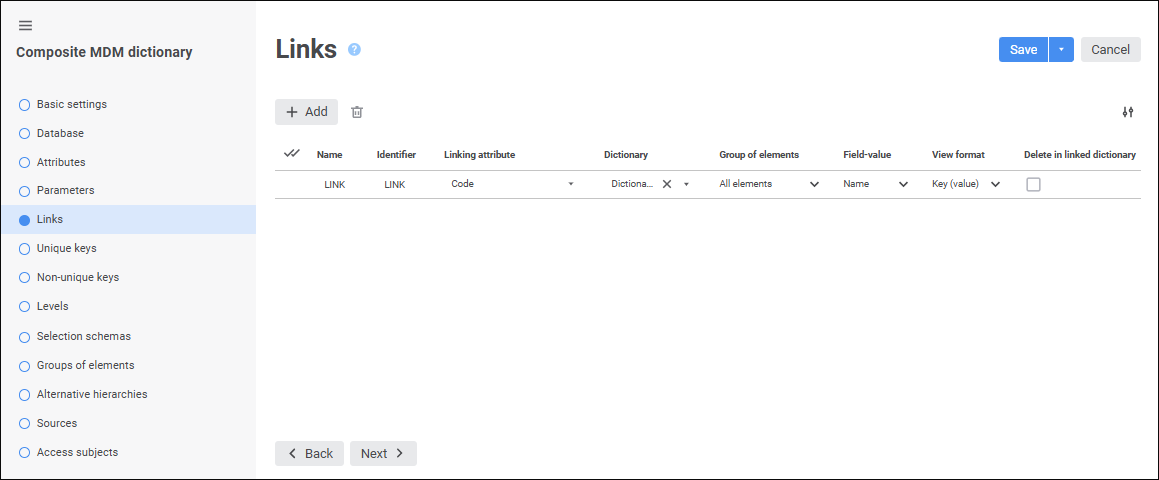Go to the Next step
Screen dimensions: 1159x480
pyautogui.click(x=383, y=453)
